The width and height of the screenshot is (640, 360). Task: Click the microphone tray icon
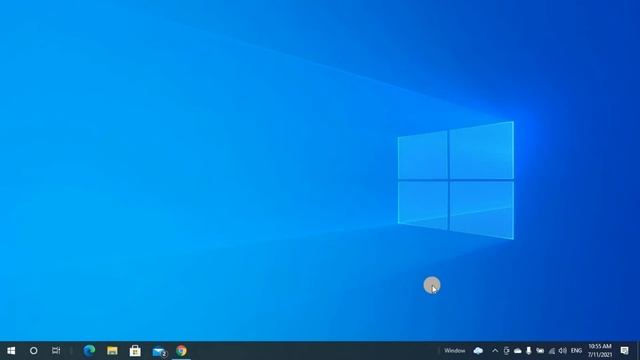click(x=529, y=351)
